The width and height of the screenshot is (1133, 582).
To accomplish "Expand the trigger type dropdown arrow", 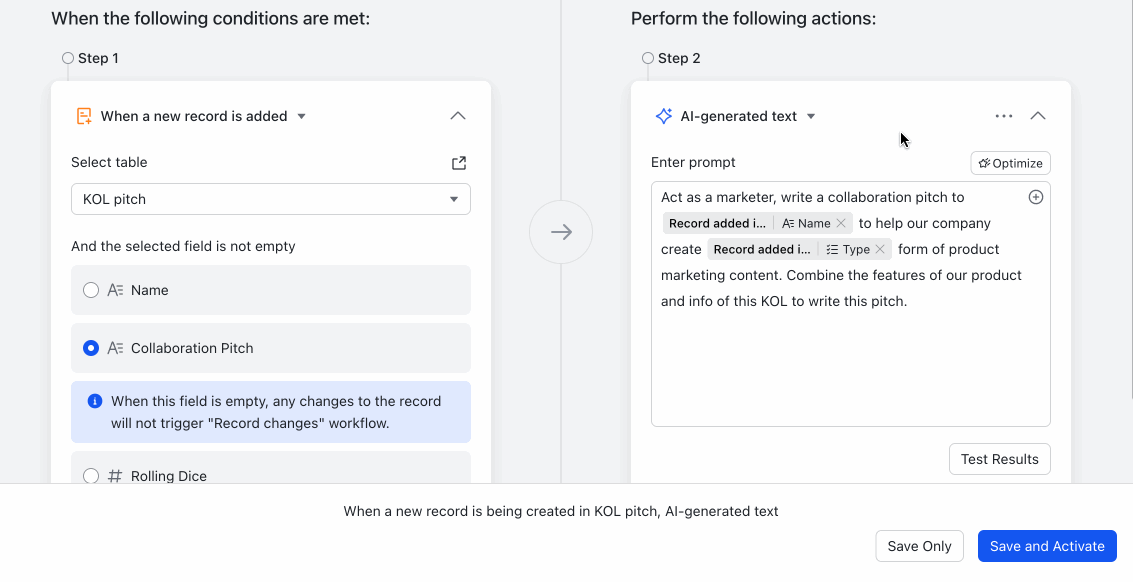I will coord(302,116).
